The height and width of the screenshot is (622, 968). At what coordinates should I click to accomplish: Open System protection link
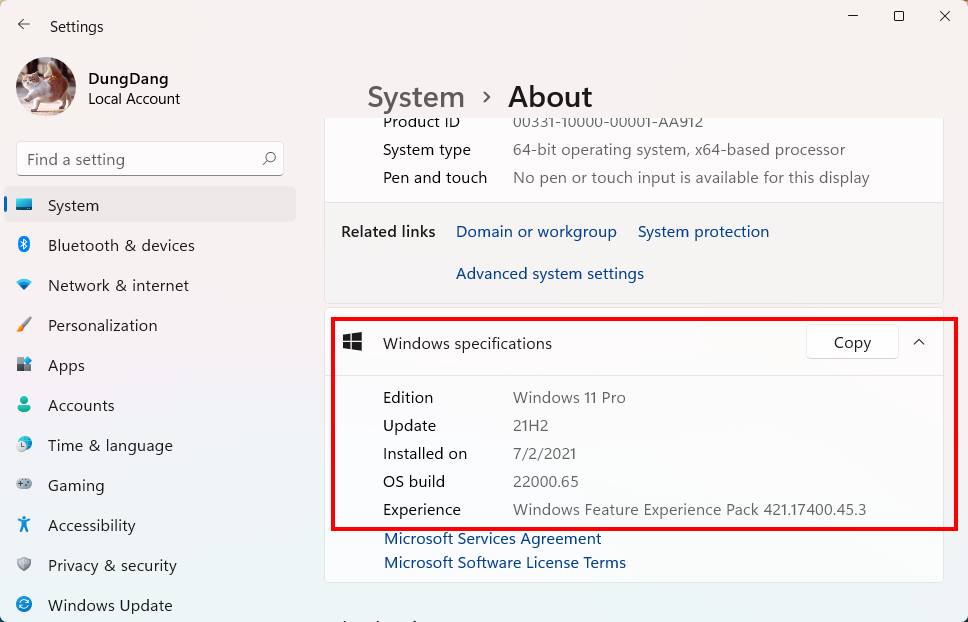click(703, 231)
